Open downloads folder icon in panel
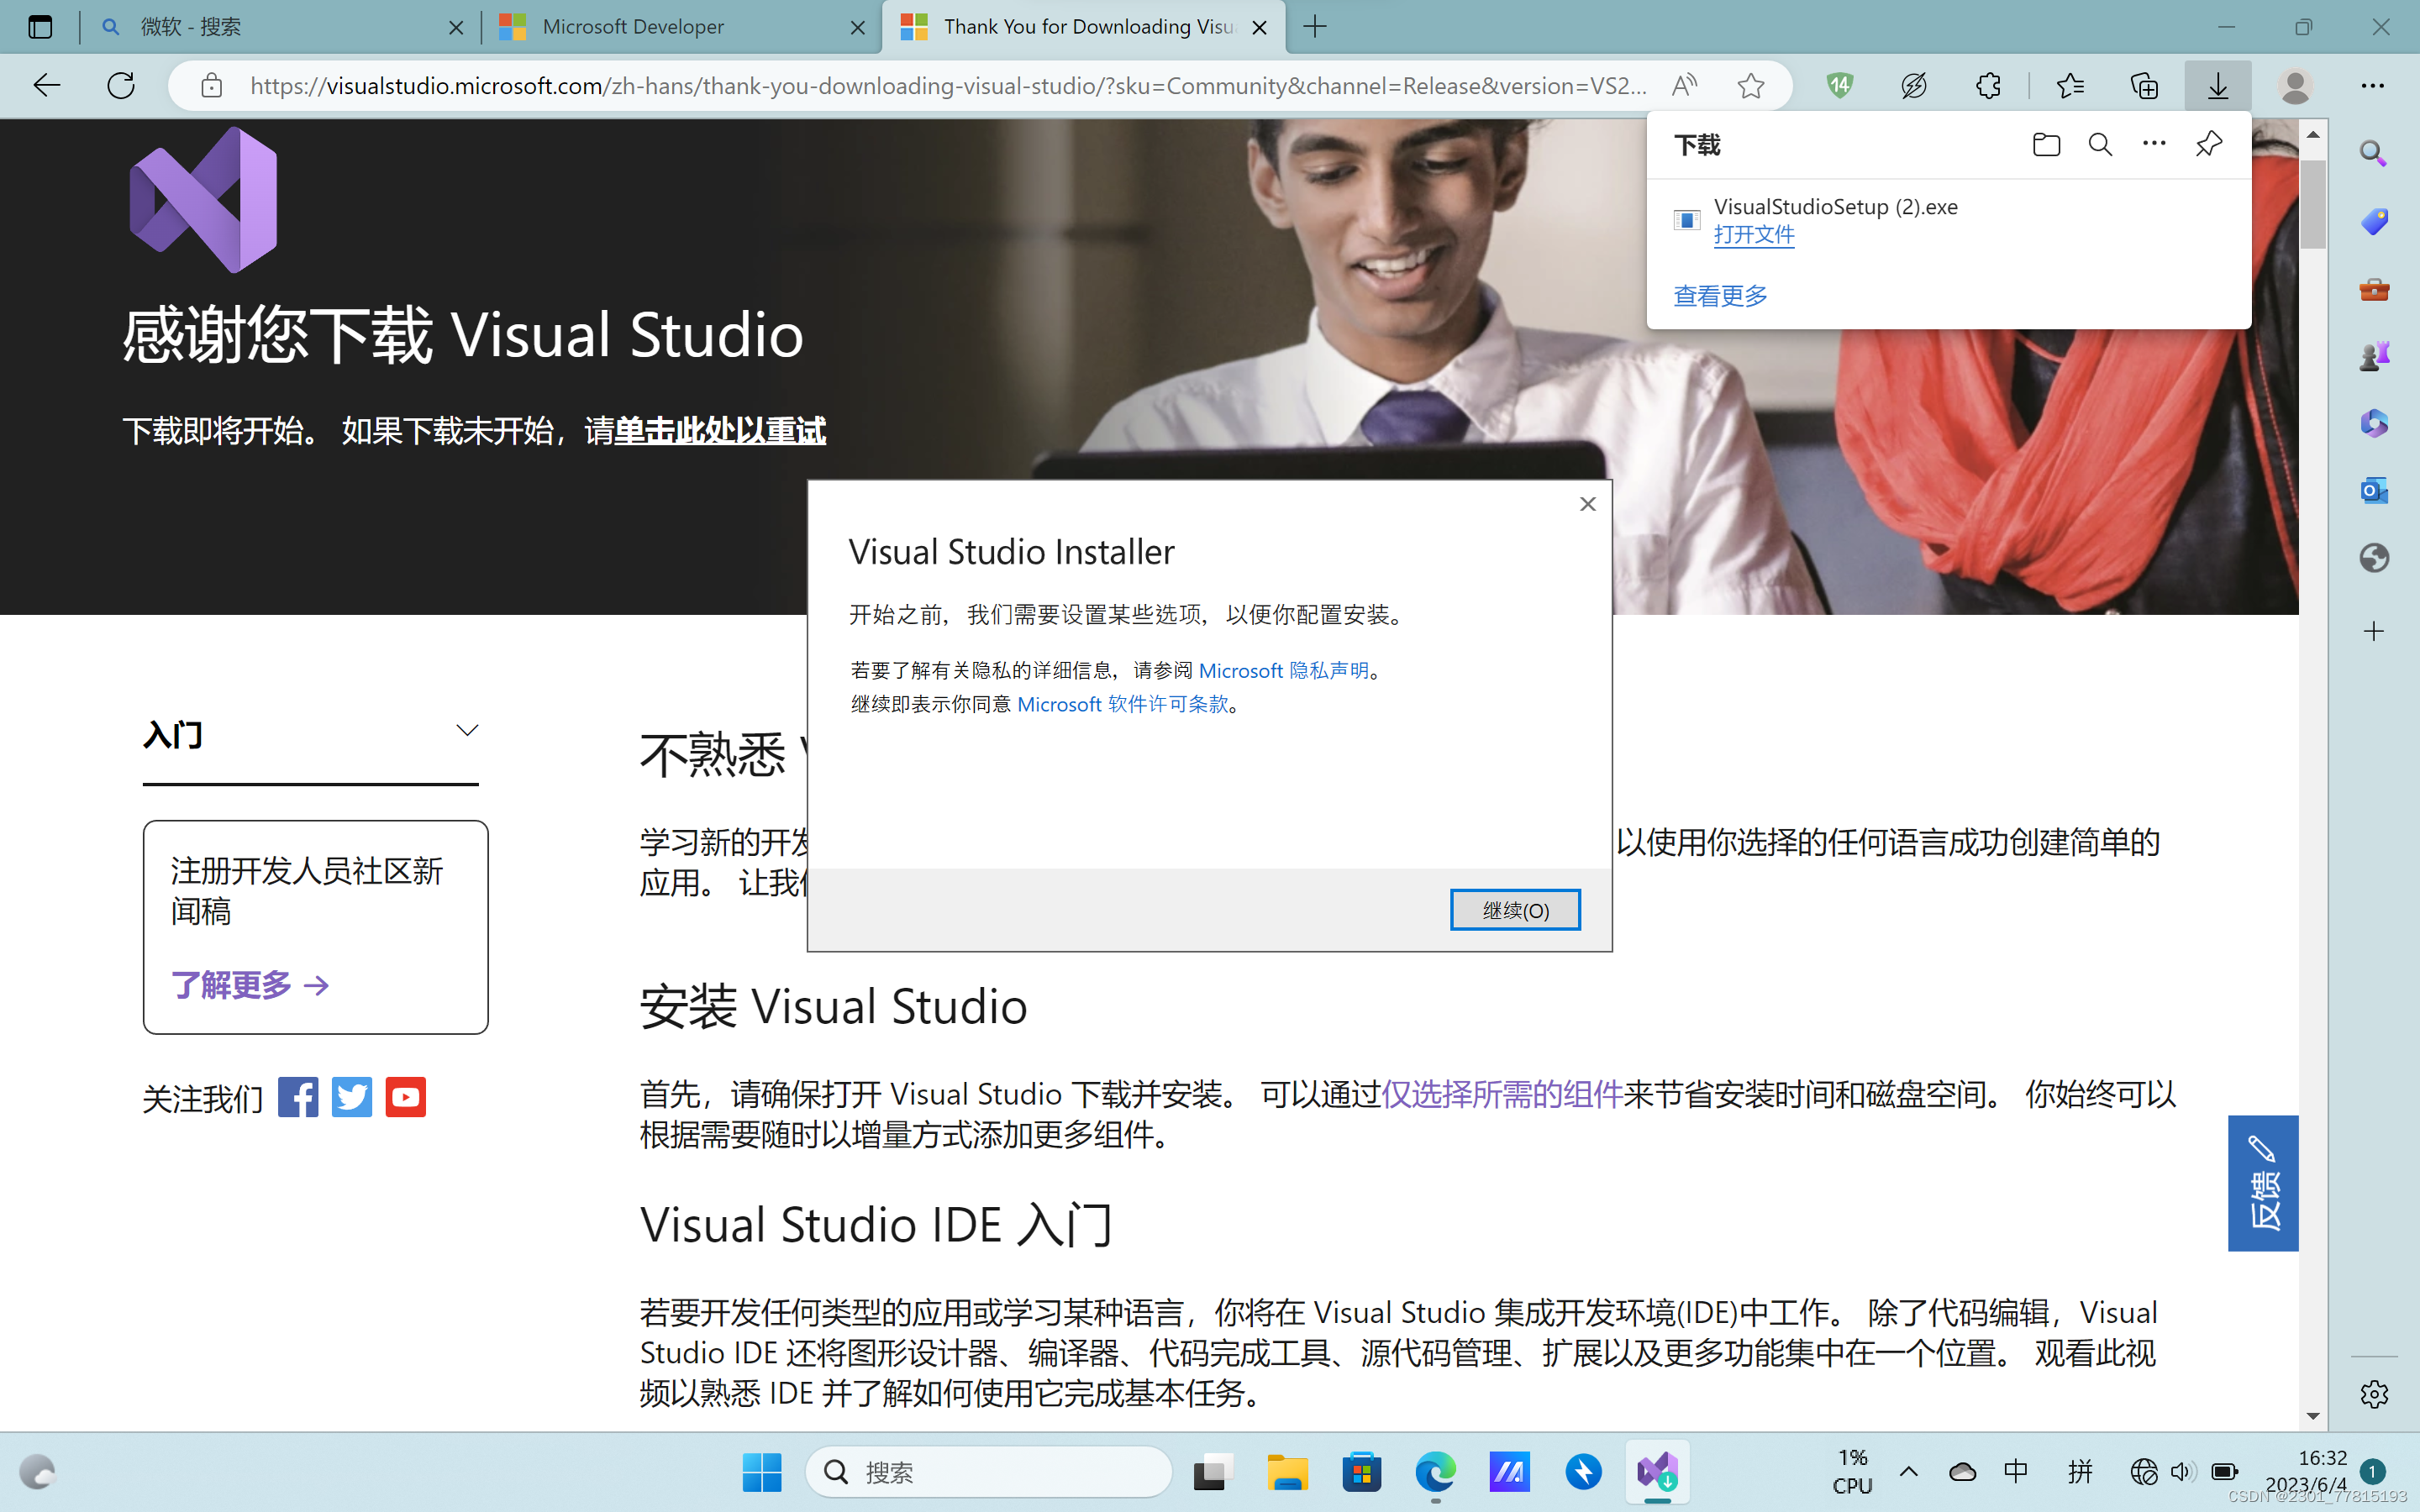This screenshot has width=2420, height=1512. pyautogui.click(x=2046, y=145)
